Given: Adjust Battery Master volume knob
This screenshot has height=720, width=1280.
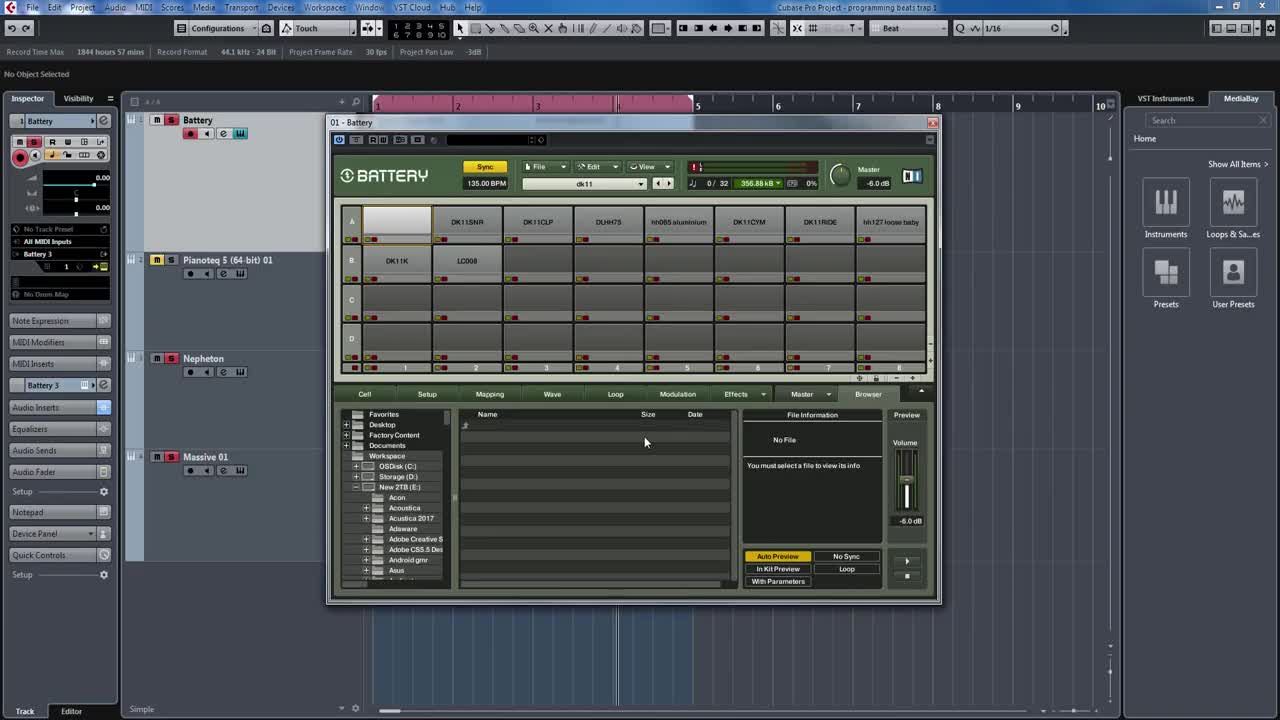Looking at the screenshot, I should (x=840, y=176).
